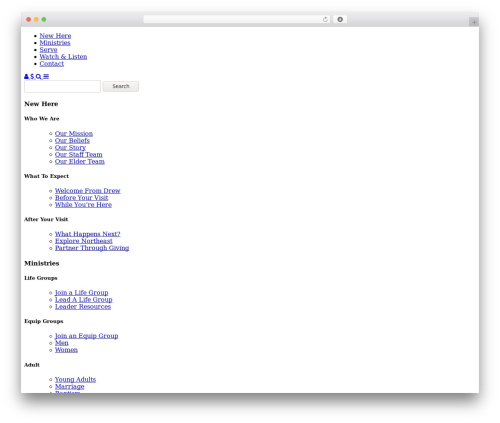
Task: Click the yellow minimize window button
Action: coord(36,20)
